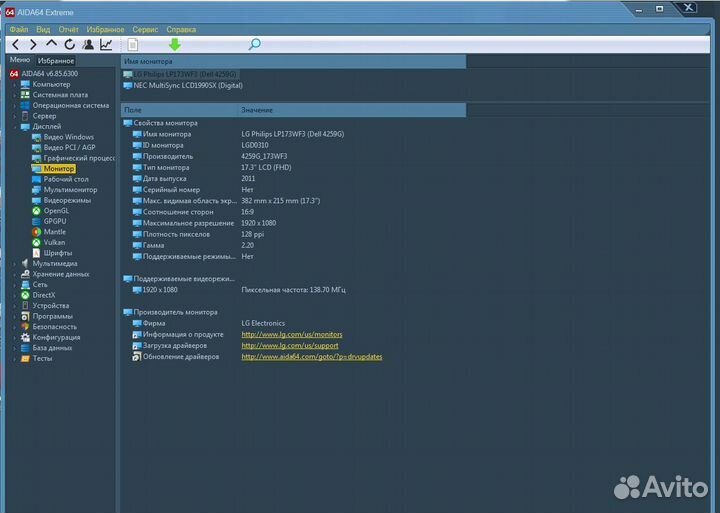Image resolution: width=720 pixels, height=513 pixels.
Task: Go up one level with Up arrow
Action: 51,44
